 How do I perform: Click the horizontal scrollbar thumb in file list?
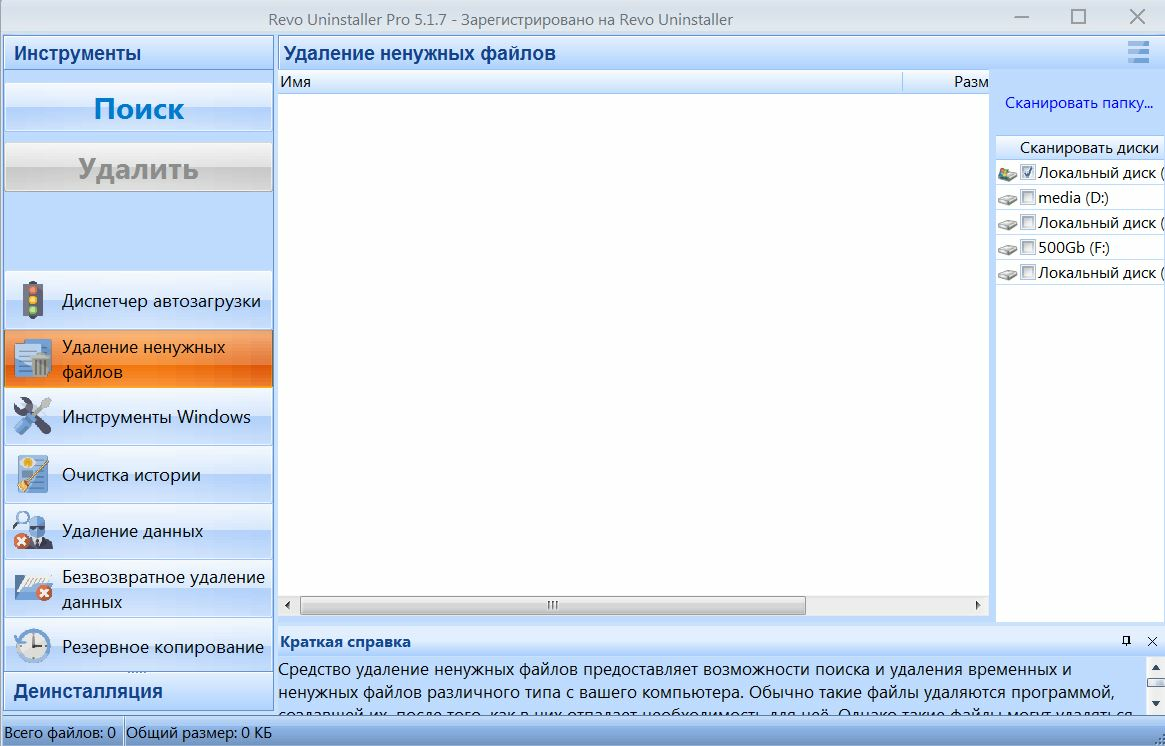click(553, 605)
